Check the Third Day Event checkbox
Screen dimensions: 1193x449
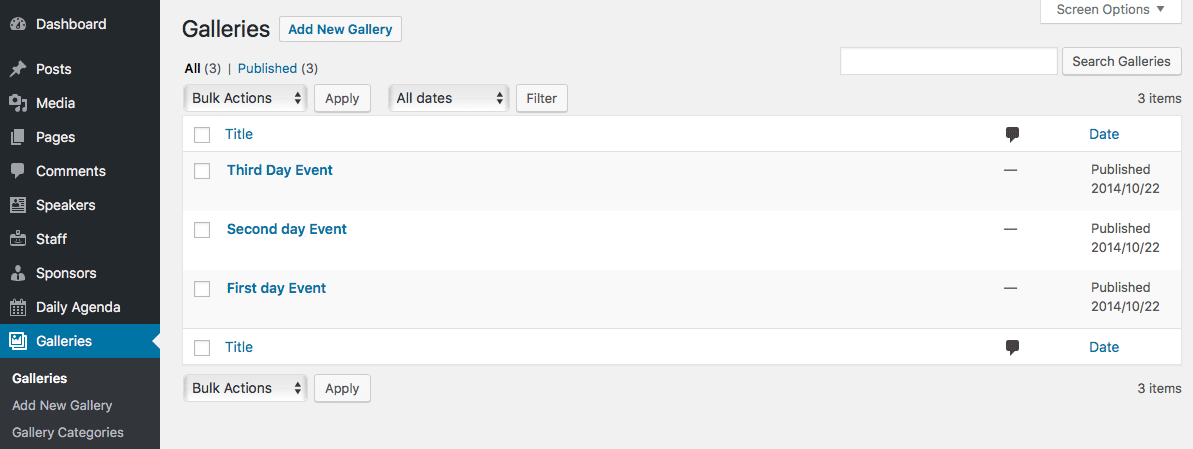[202, 171]
